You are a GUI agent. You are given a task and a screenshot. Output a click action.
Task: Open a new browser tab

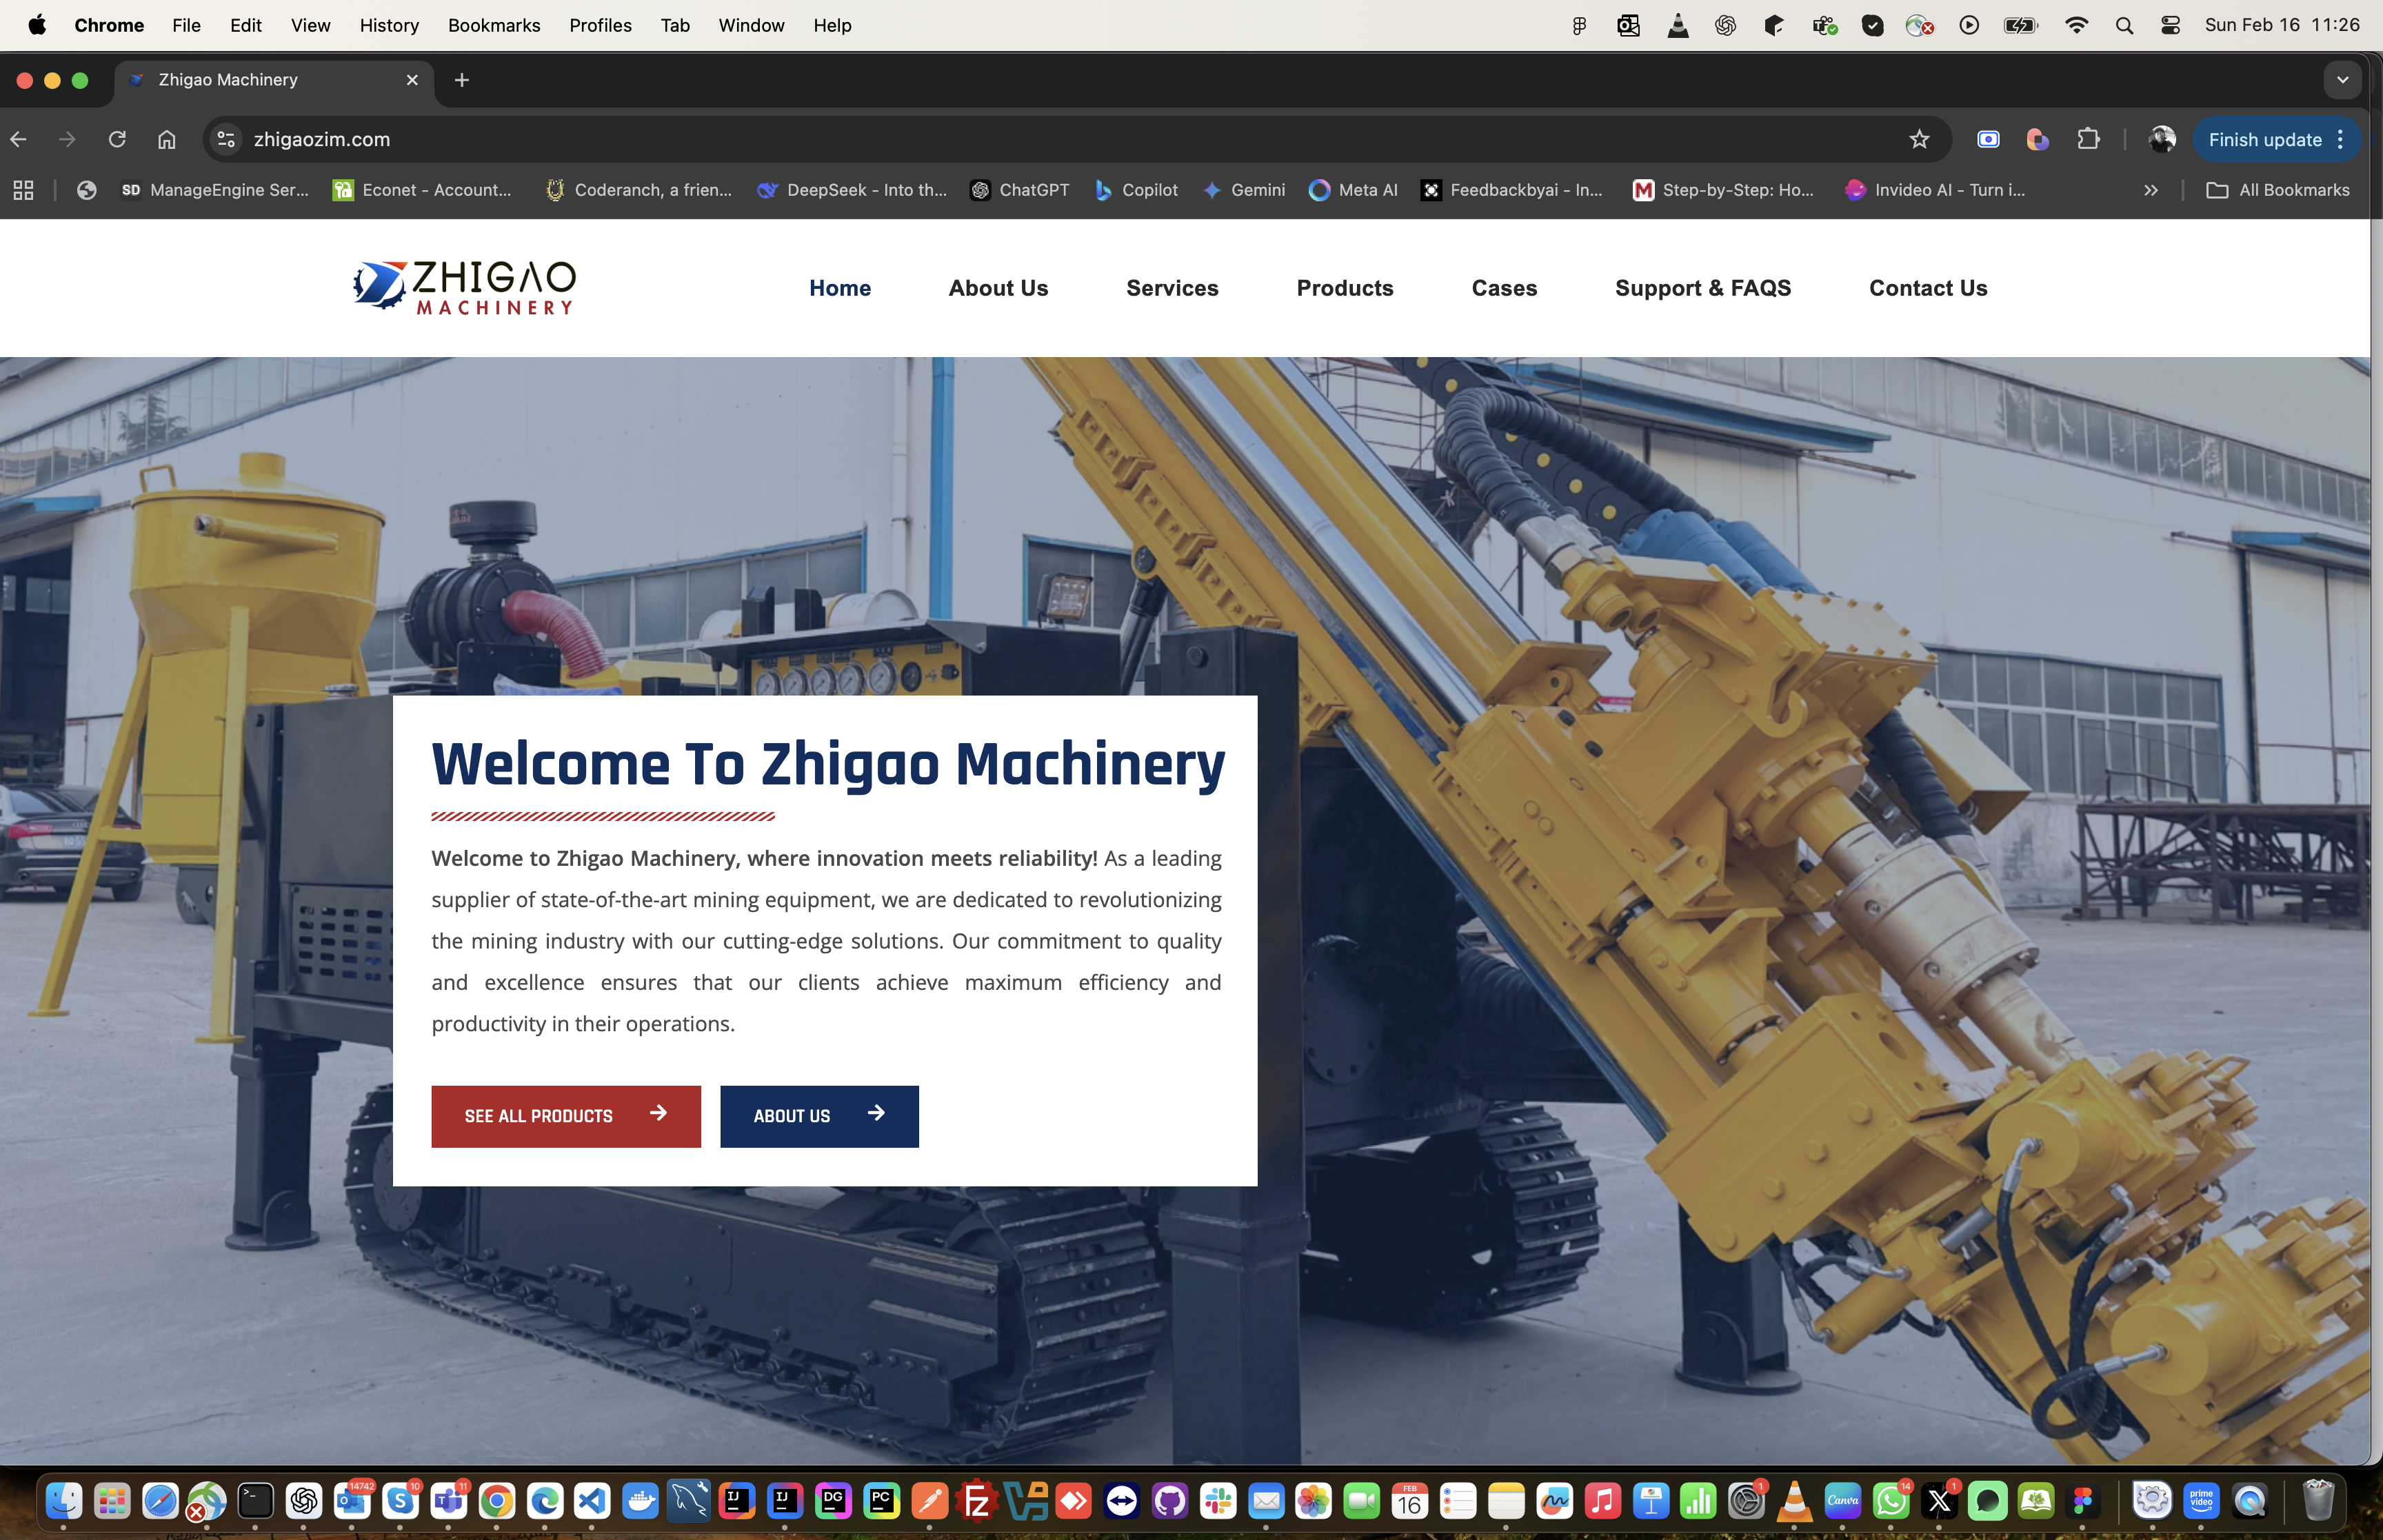[x=461, y=80]
